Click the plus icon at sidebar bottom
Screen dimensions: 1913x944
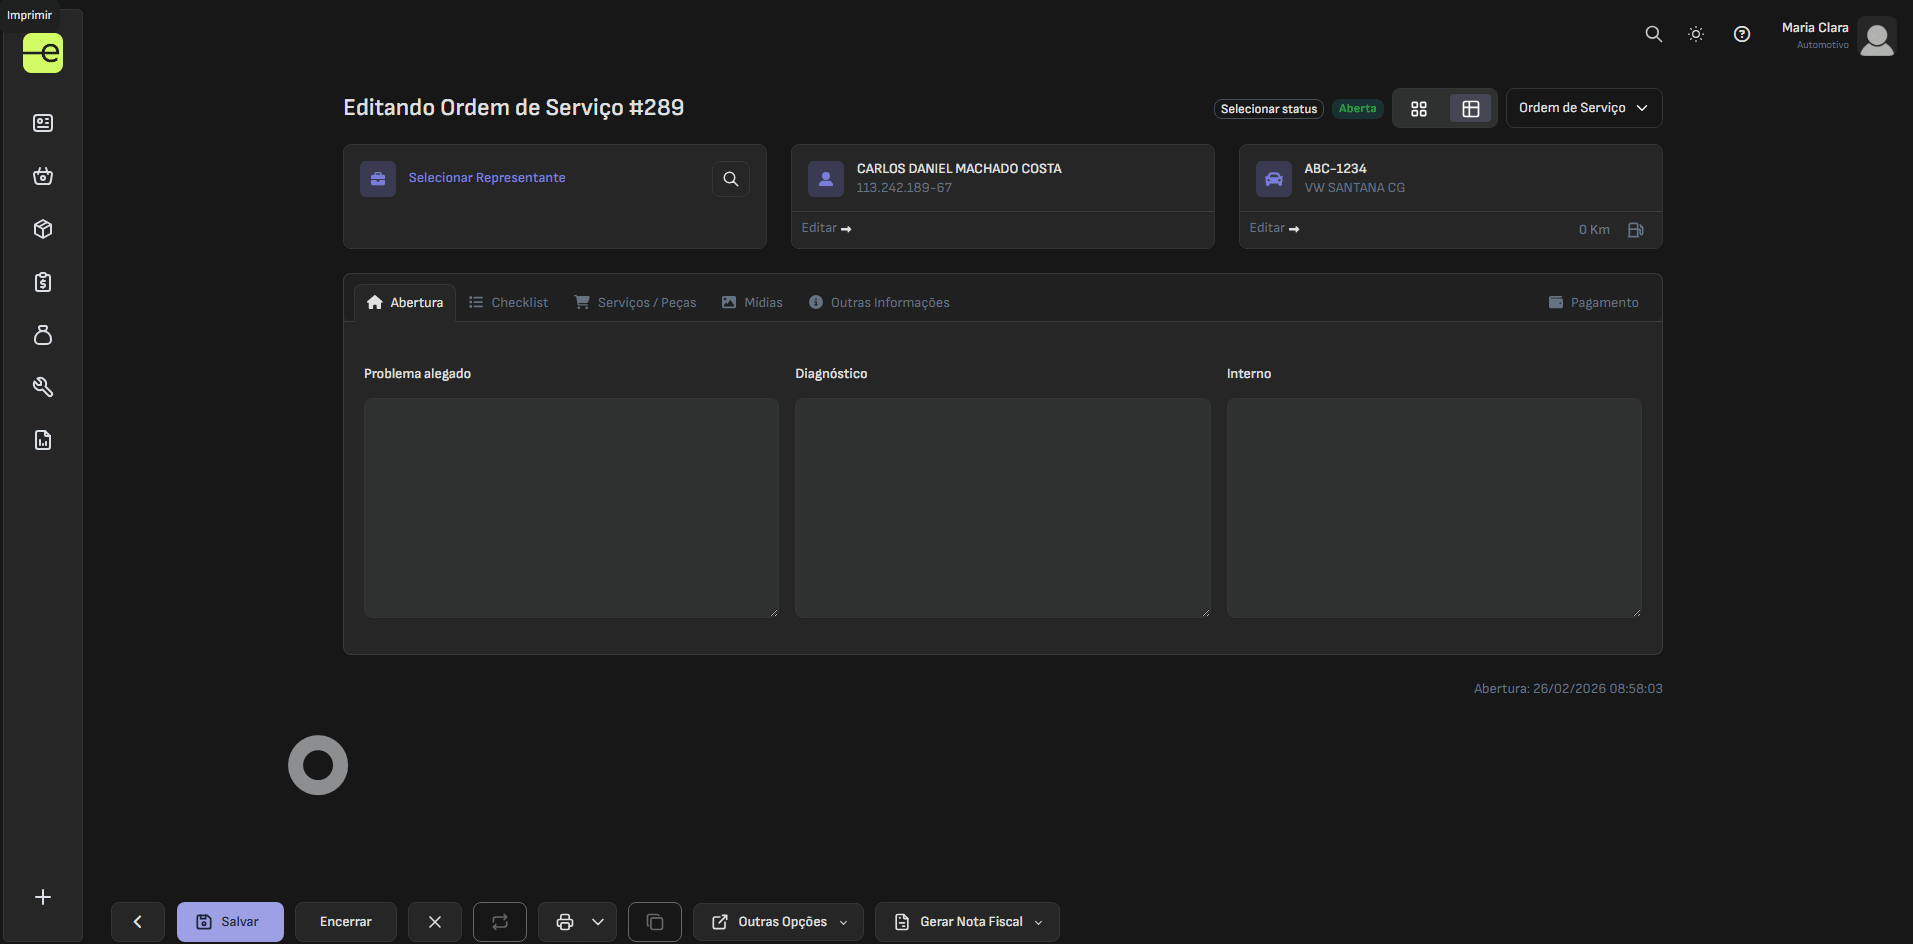(x=43, y=897)
